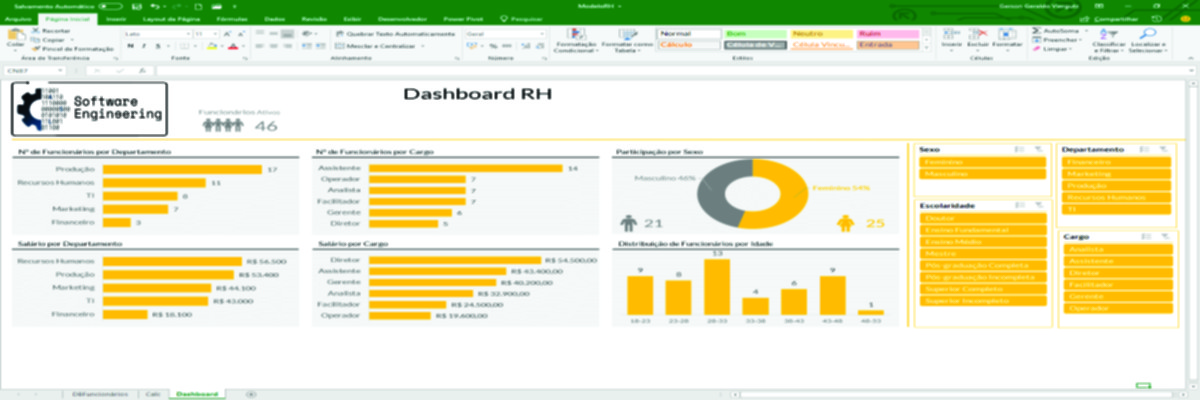Image resolution: width=1200 pixels, height=400 pixels.
Task: Apply the Entrada cell style
Action: [886, 45]
